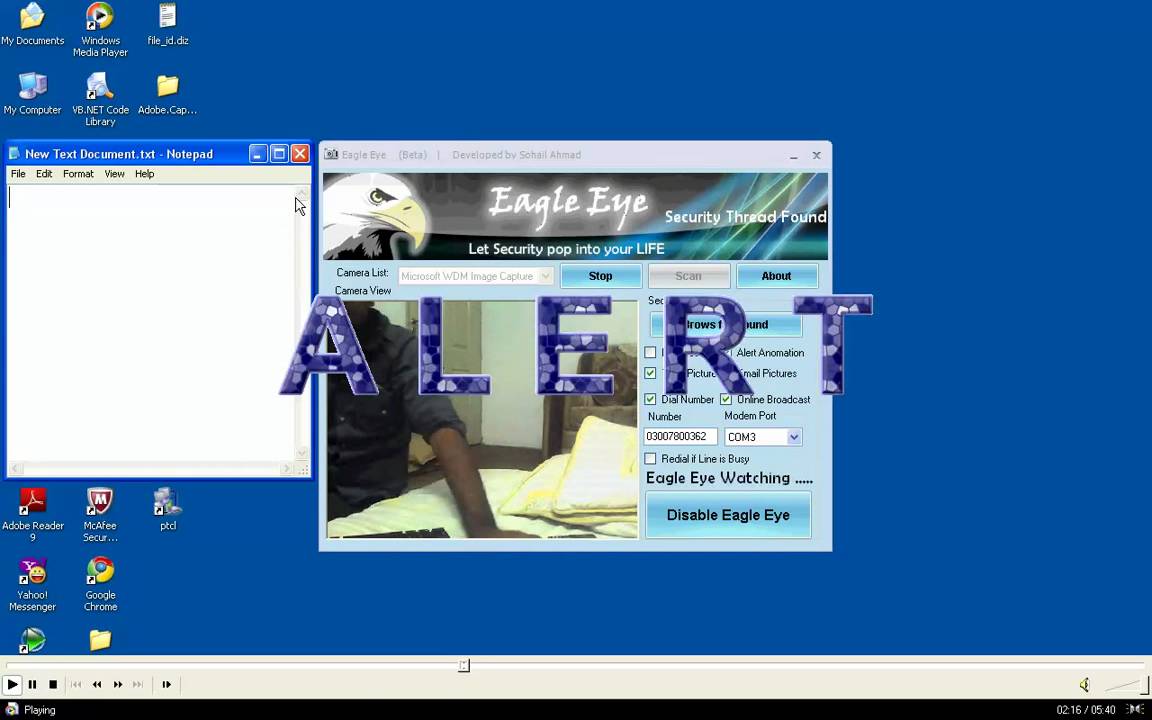Image resolution: width=1152 pixels, height=720 pixels.
Task: Click the video seek slider thumb
Action: tap(464, 665)
